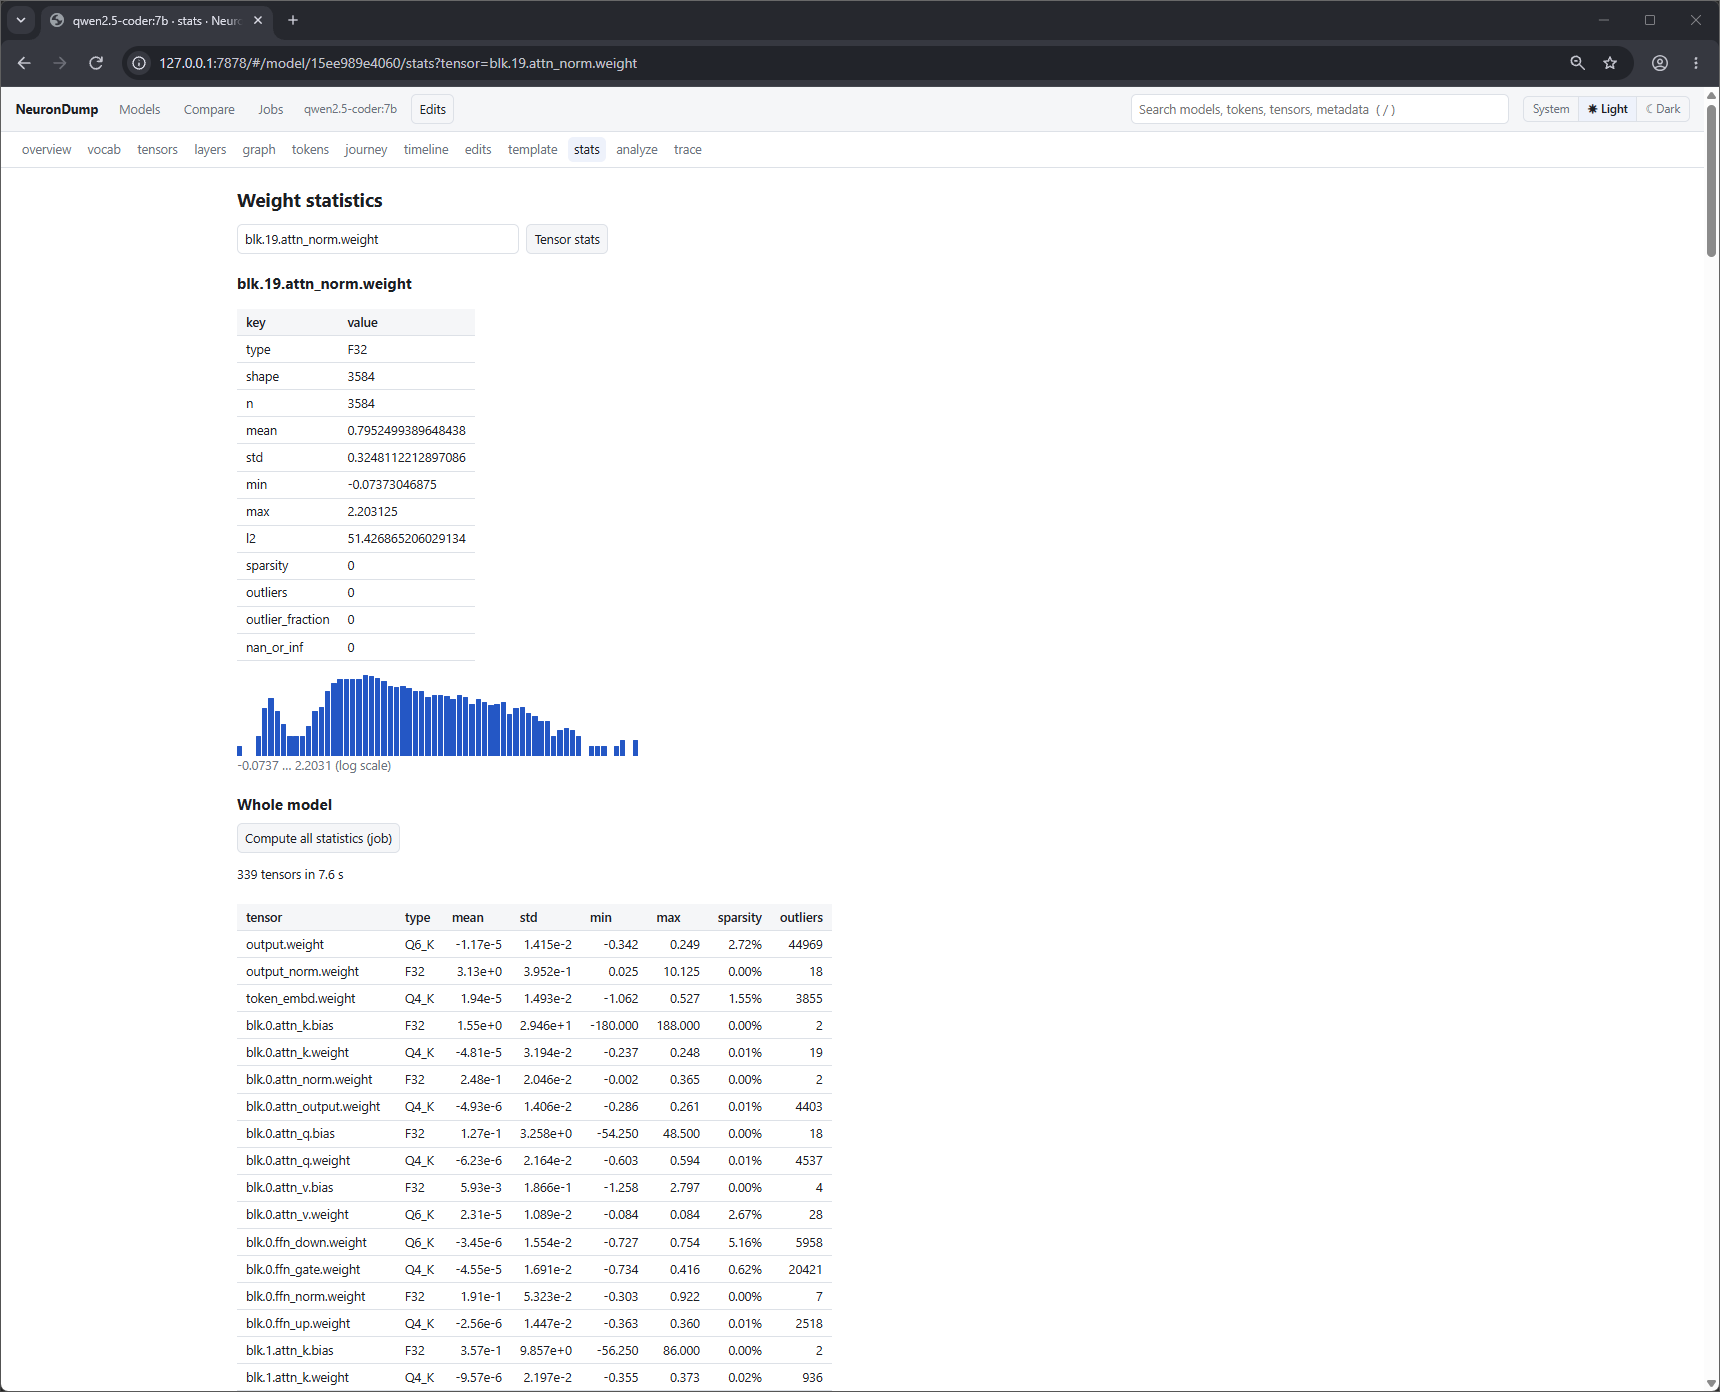Click the NeuronDump logo link
The image size is (1720, 1392).
[x=57, y=109]
